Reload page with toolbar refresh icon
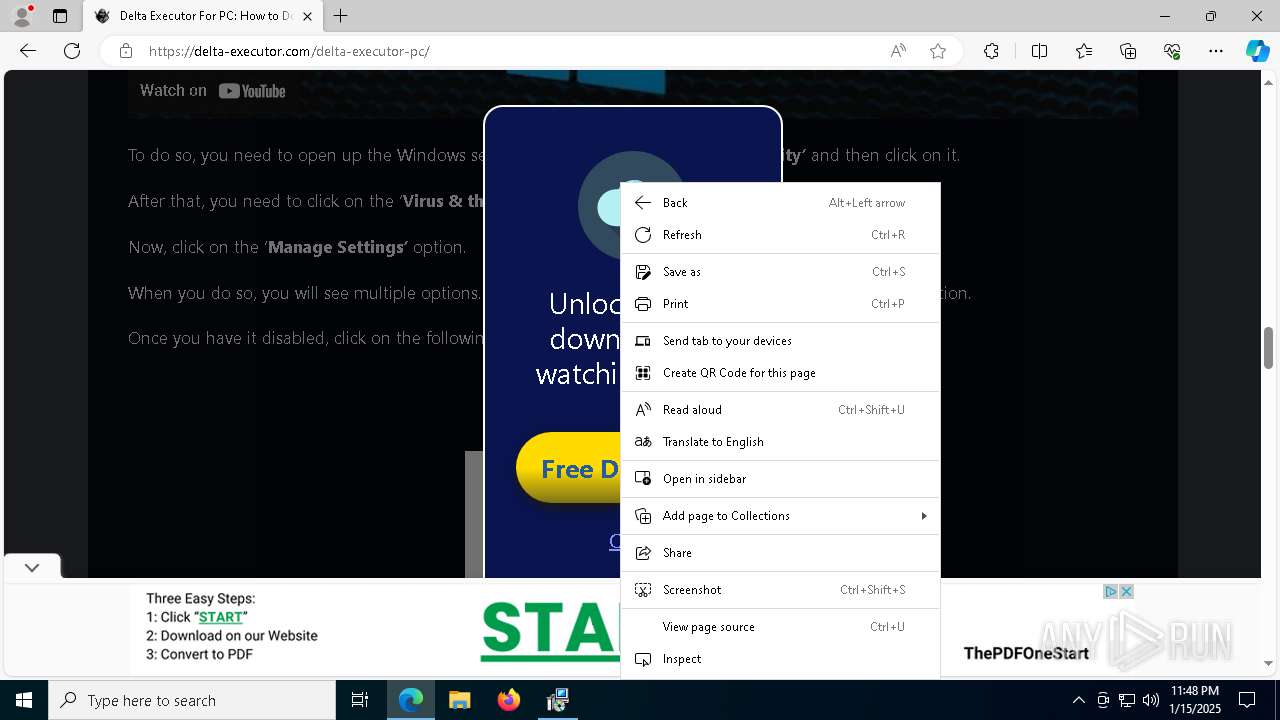Viewport: 1280px width, 720px height. [72, 51]
